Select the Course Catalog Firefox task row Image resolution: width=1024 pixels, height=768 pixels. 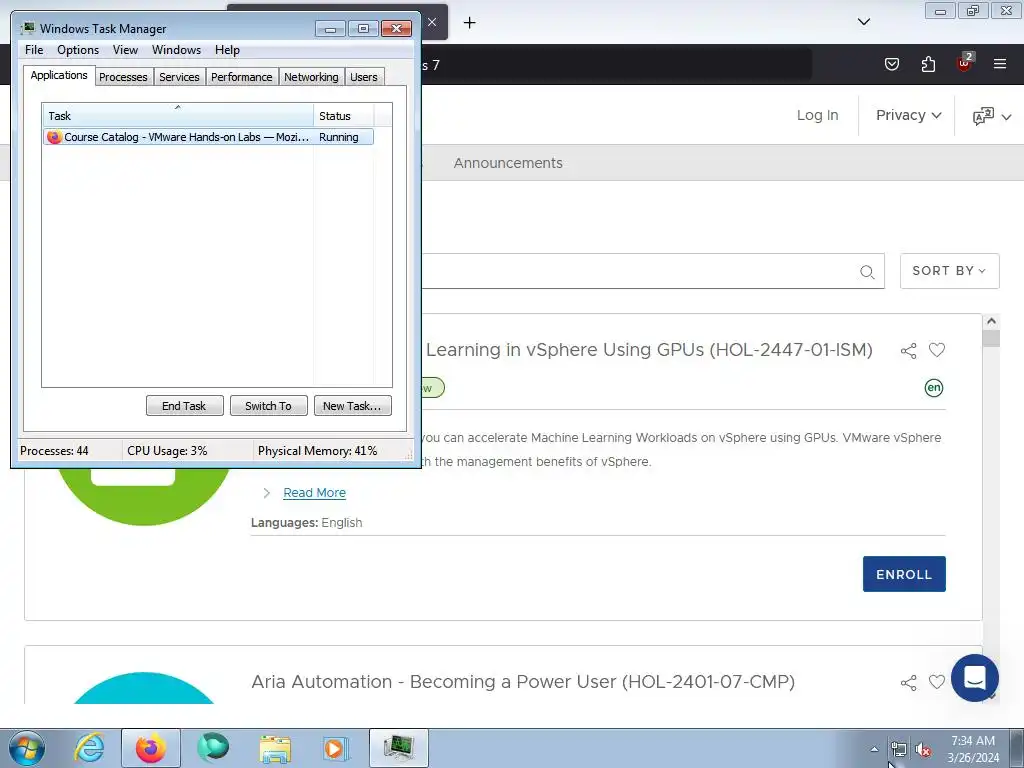click(208, 137)
